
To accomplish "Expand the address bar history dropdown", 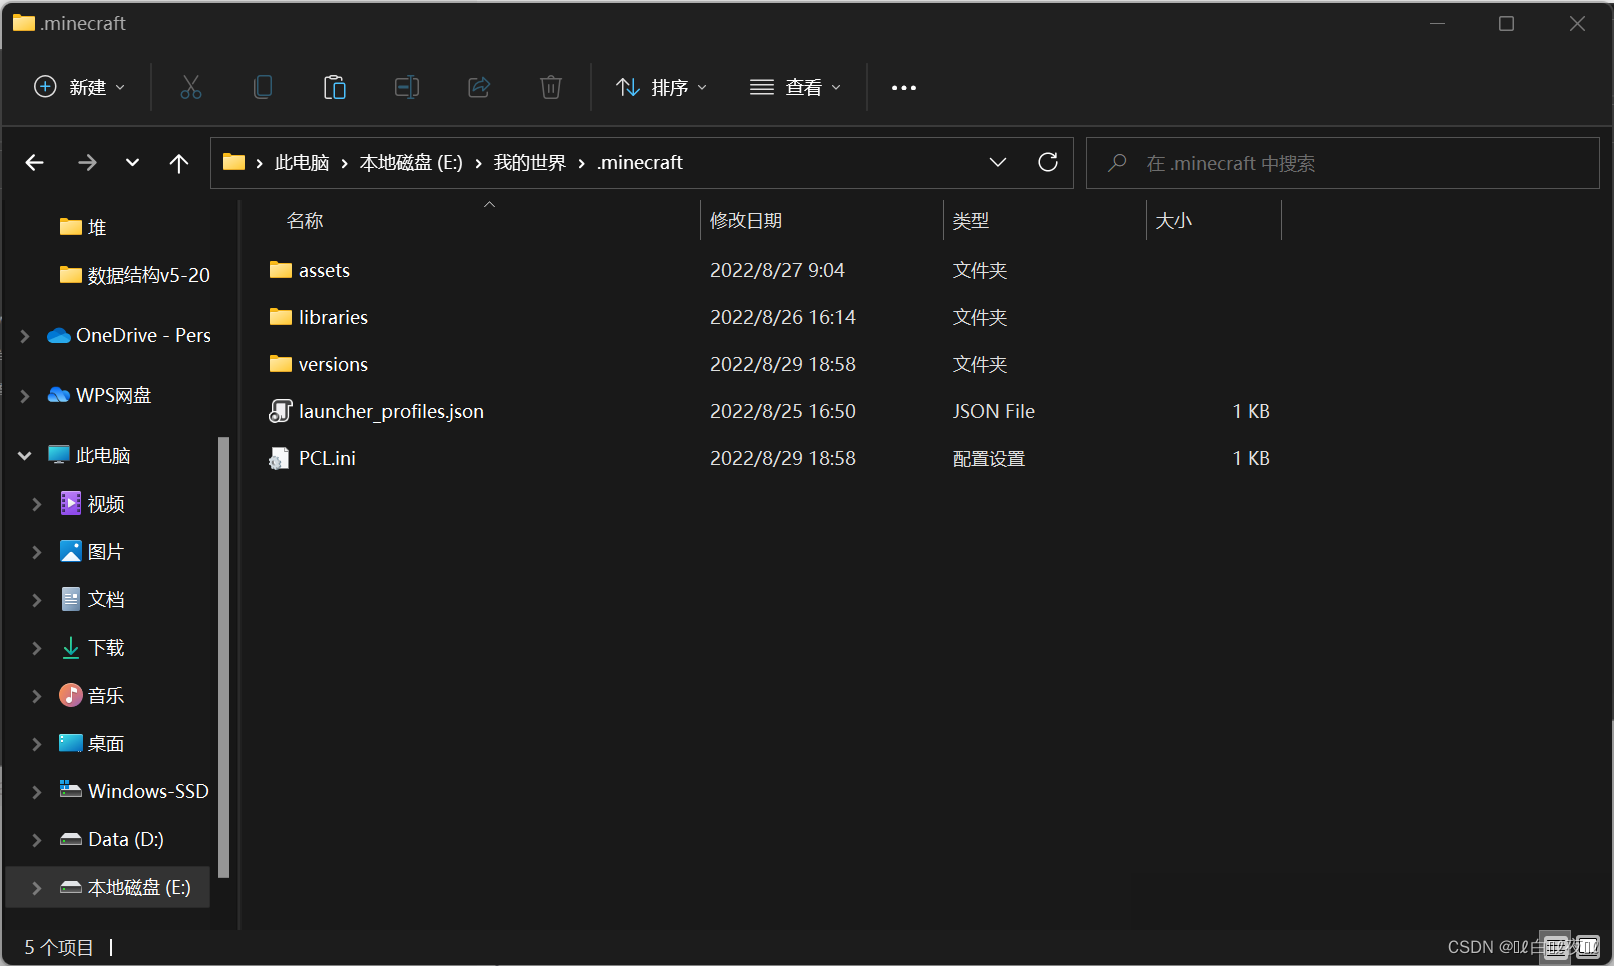I will 997,162.
